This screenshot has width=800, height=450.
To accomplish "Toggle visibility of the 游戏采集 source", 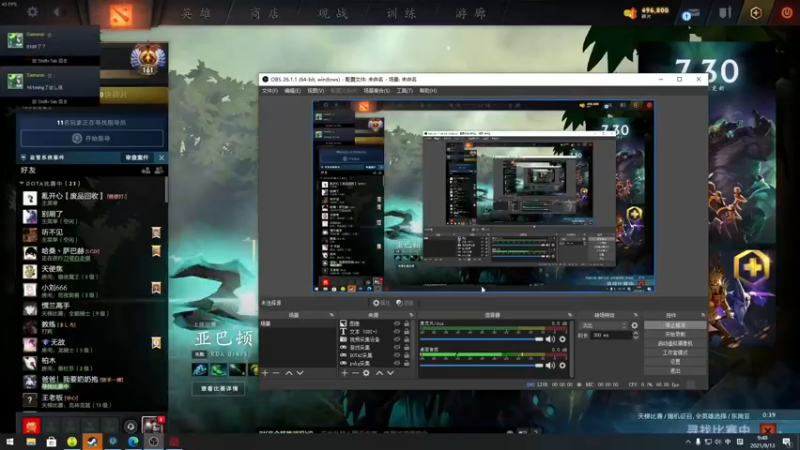I will (x=397, y=347).
